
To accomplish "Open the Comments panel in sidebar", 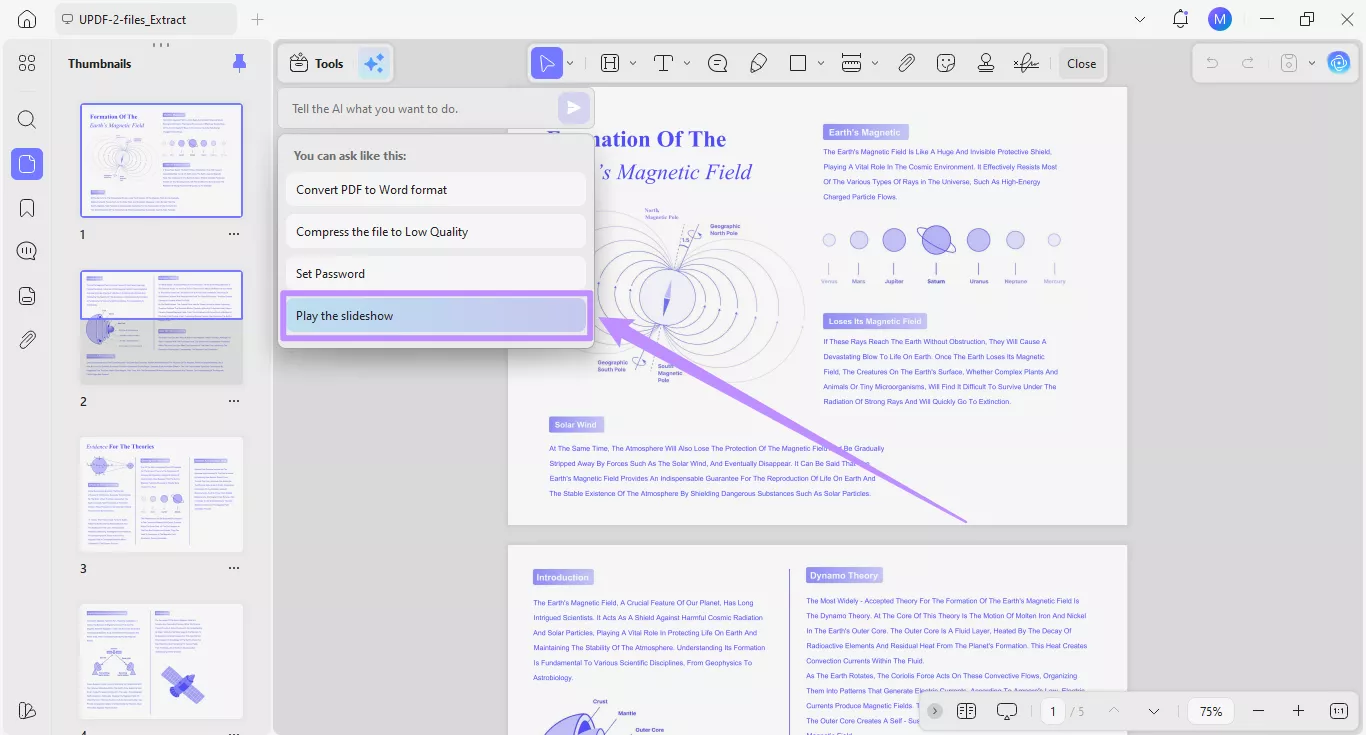I will pos(27,251).
